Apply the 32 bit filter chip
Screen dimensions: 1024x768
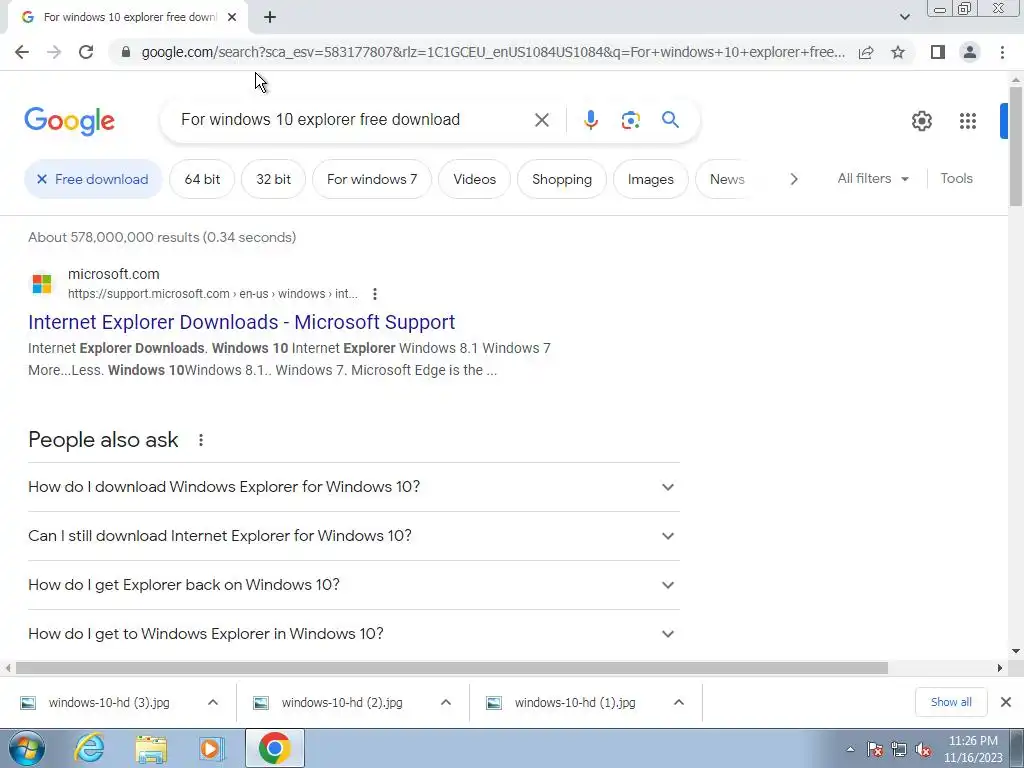coord(273,179)
